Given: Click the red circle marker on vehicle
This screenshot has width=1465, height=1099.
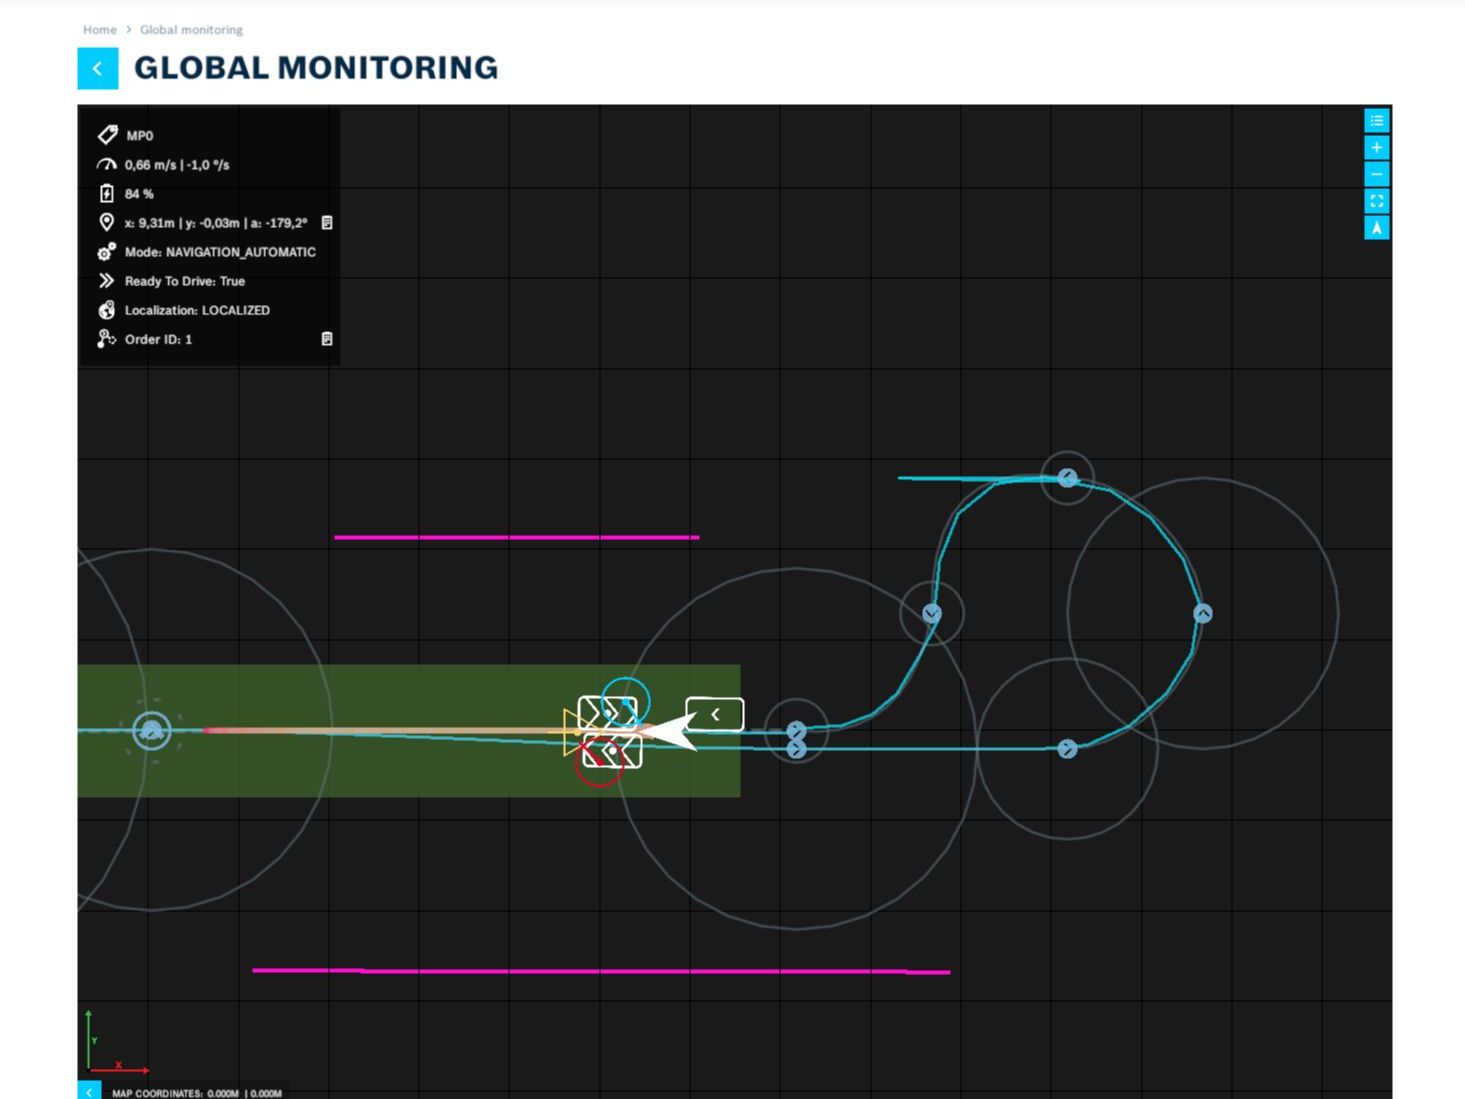Looking at the screenshot, I should click(x=600, y=762).
